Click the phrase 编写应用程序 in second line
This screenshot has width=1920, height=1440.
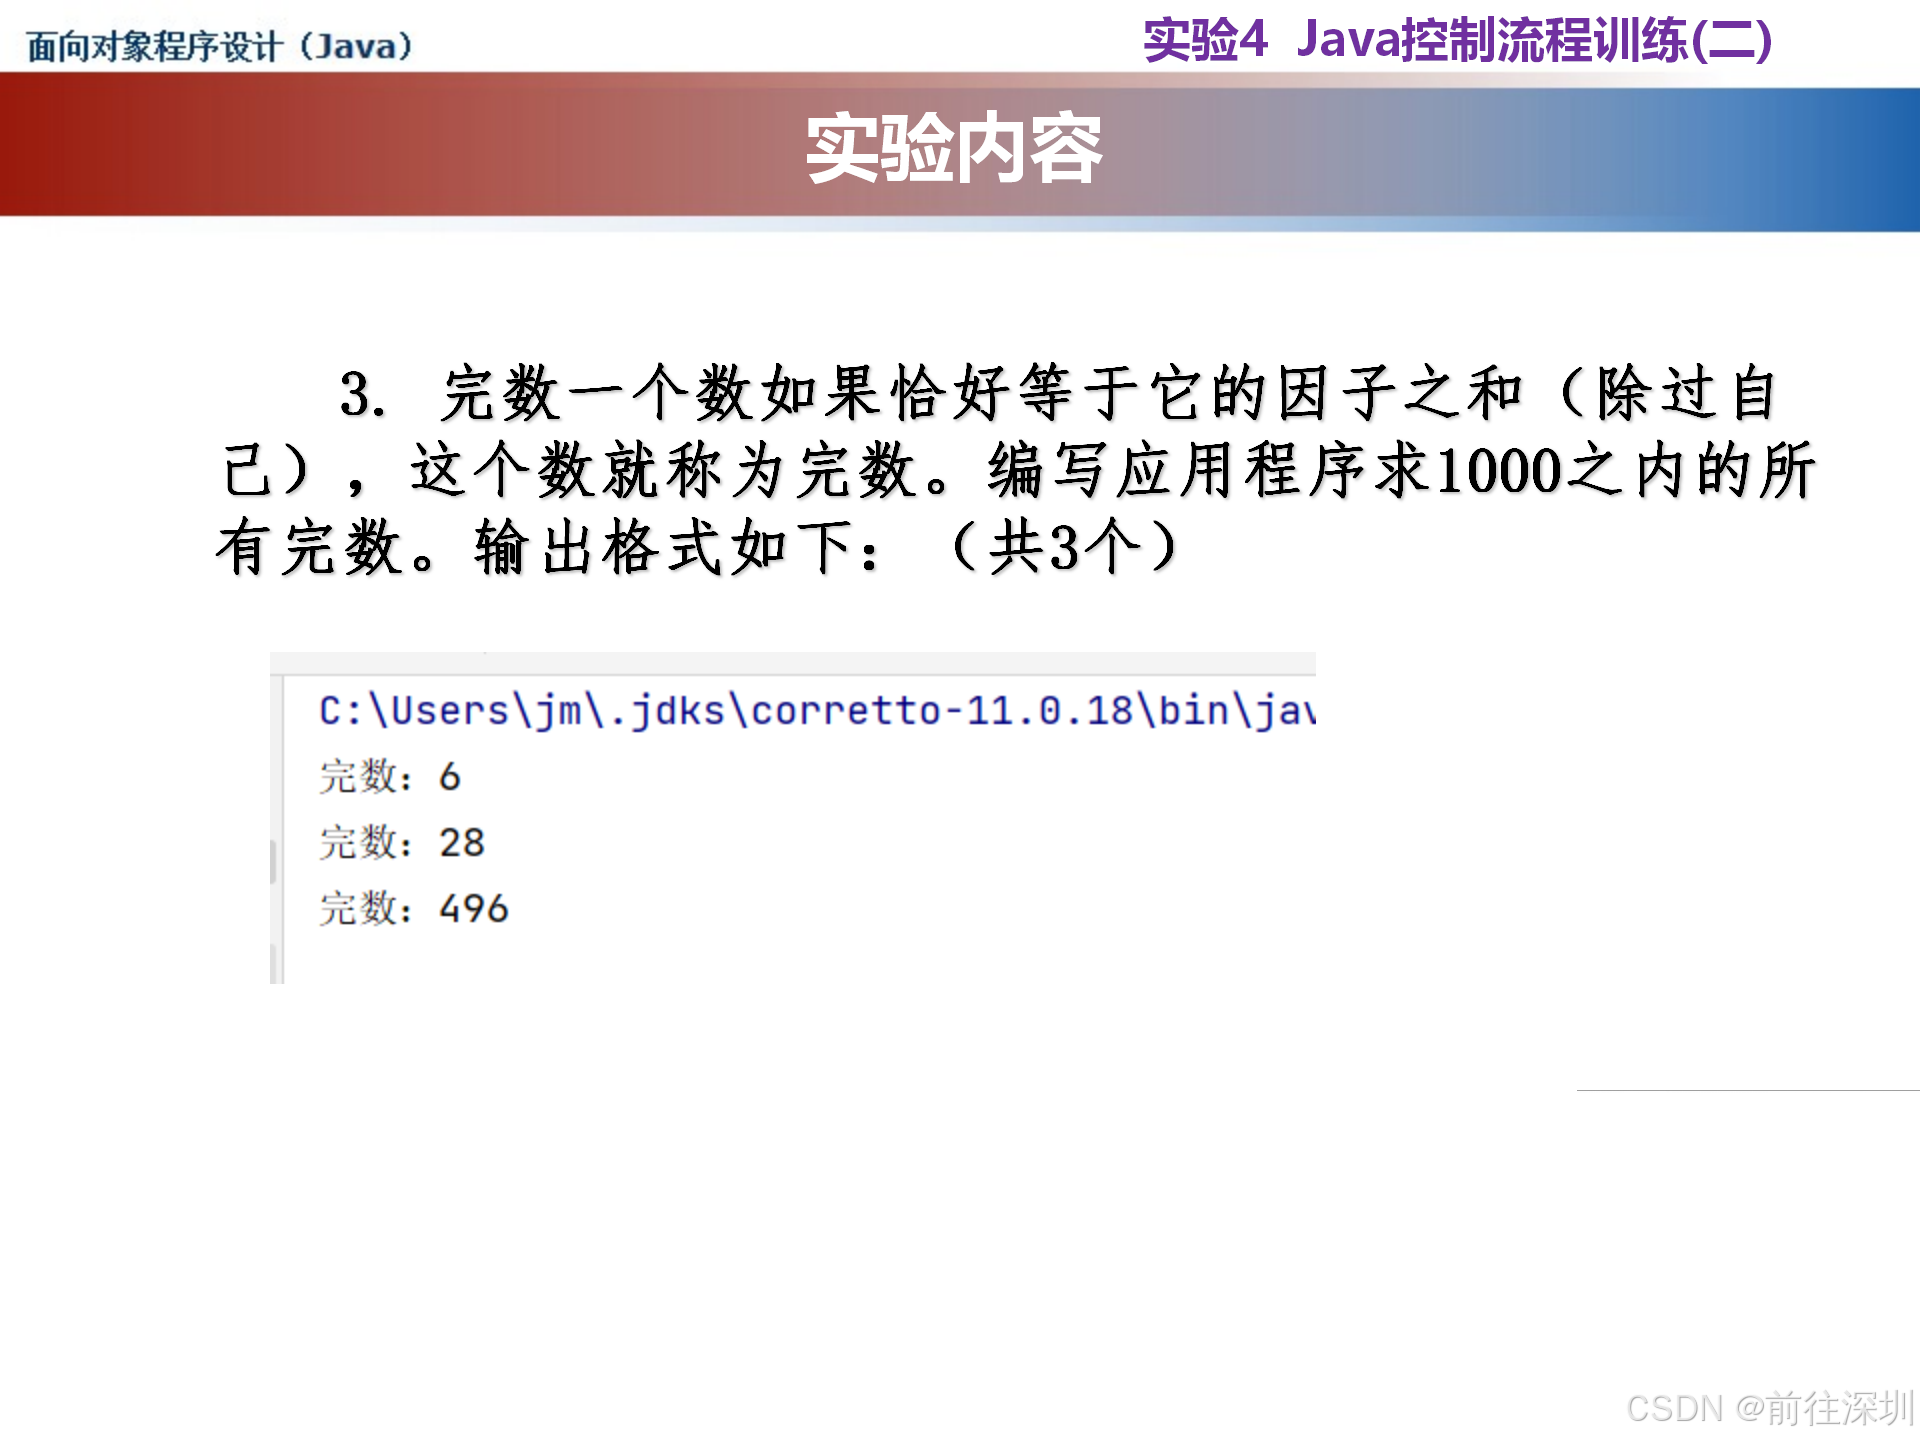tap(1178, 470)
